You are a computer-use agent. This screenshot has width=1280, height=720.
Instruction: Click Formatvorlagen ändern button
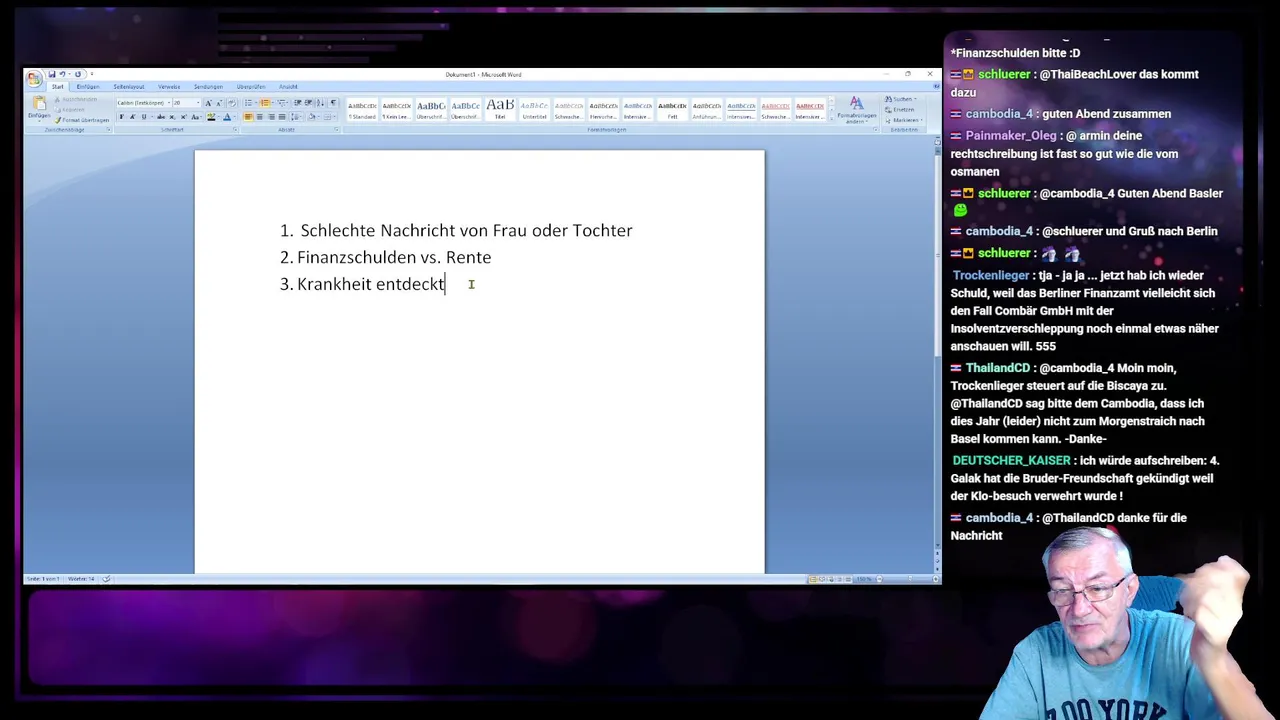(x=857, y=110)
